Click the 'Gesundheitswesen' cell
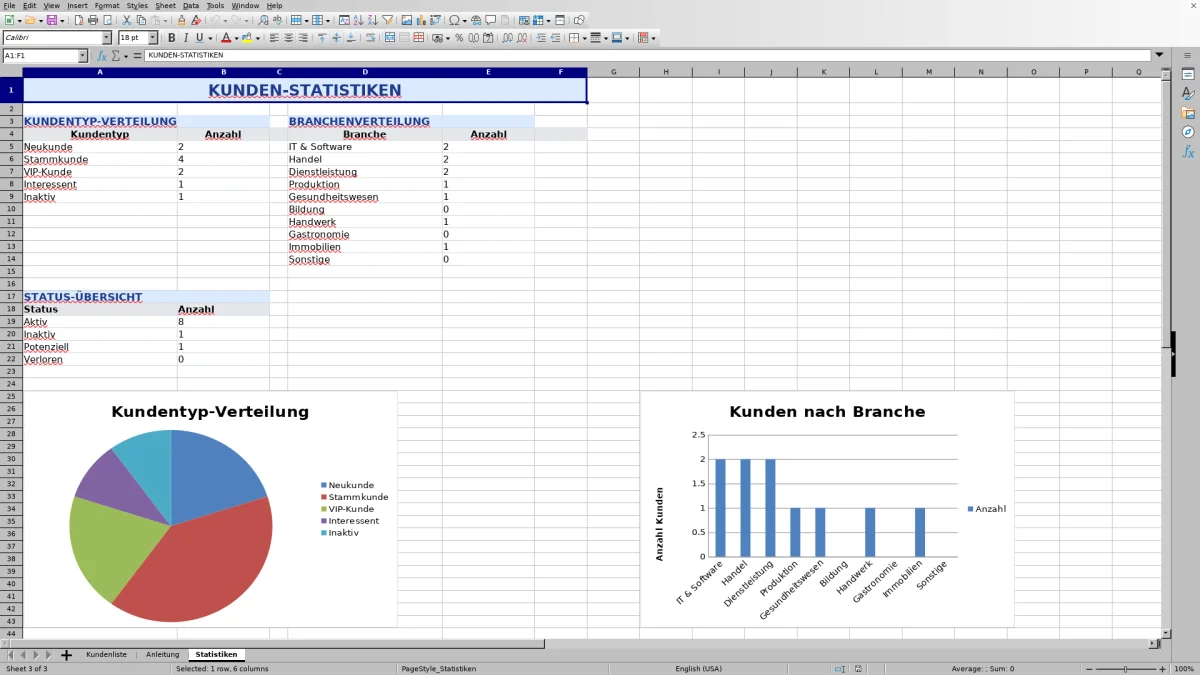The width and height of the screenshot is (1200, 675). (x=365, y=197)
